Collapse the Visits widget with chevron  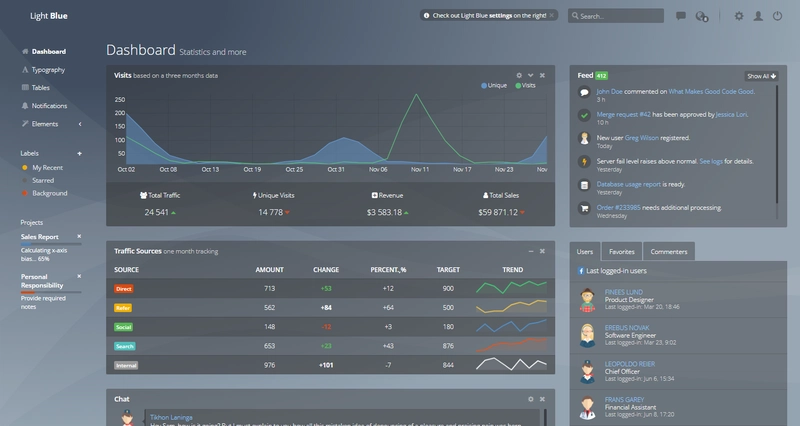(531, 76)
